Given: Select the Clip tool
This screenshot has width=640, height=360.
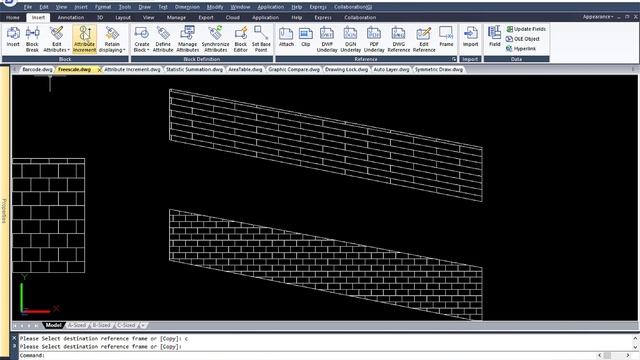Looking at the screenshot, I should [x=306, y=37].
